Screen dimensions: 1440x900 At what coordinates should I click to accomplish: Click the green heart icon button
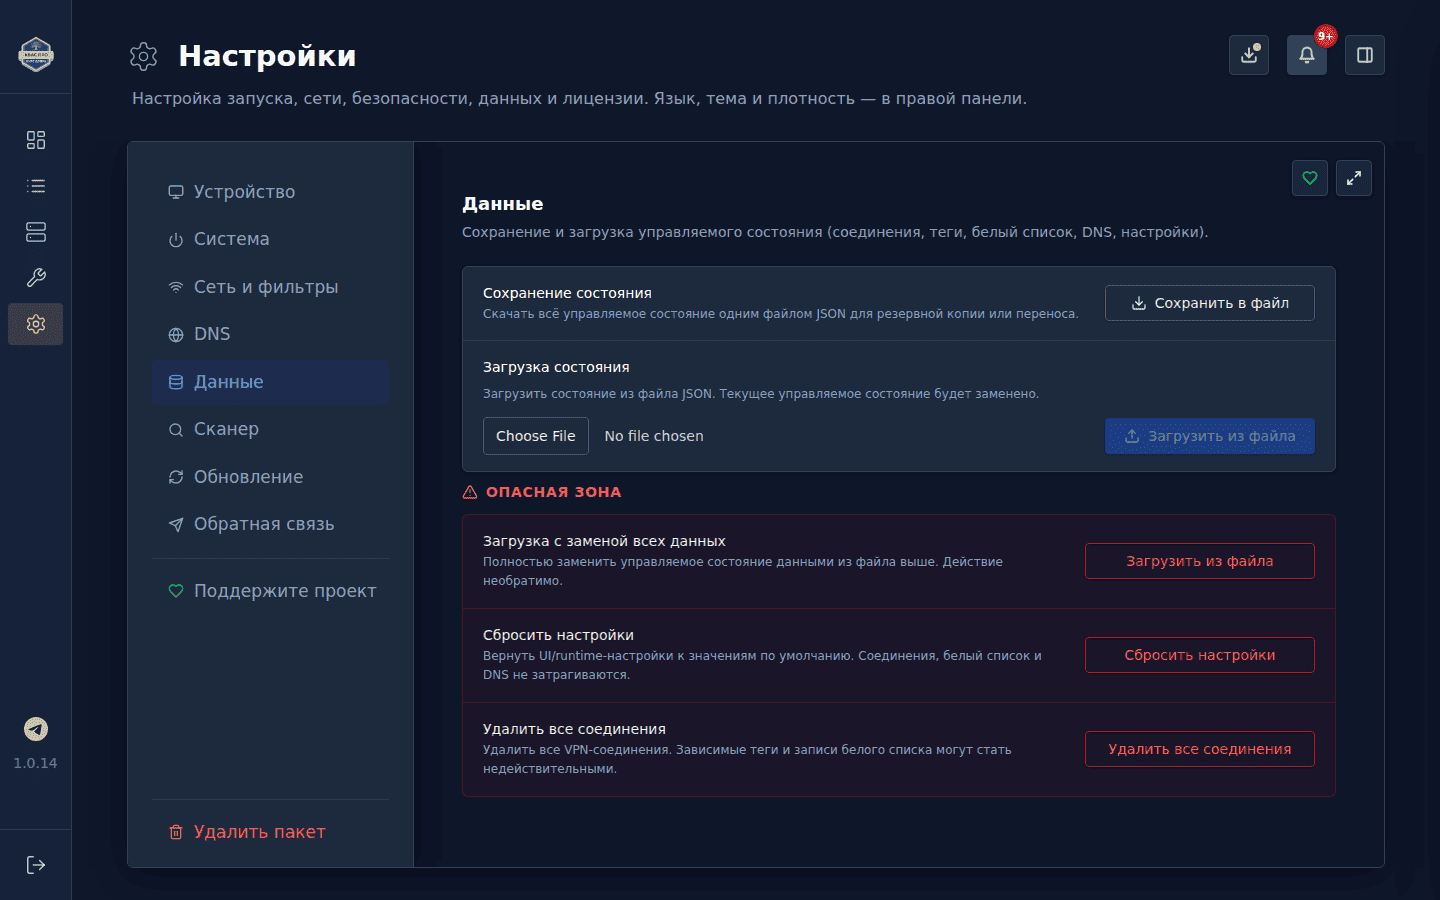coord(1310,178)
